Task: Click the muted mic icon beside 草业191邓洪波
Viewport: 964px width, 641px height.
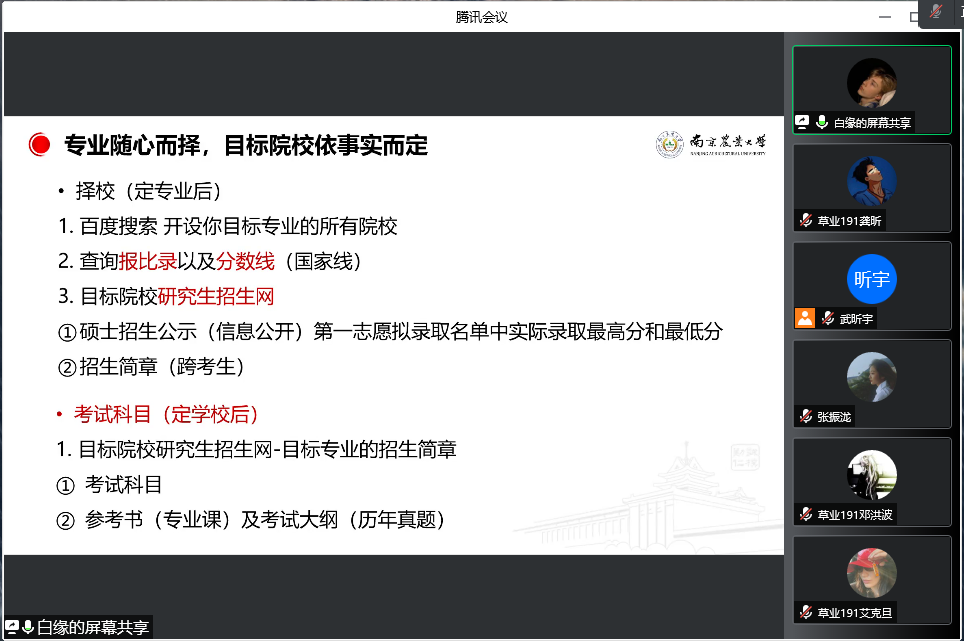Action: [805, 514]
